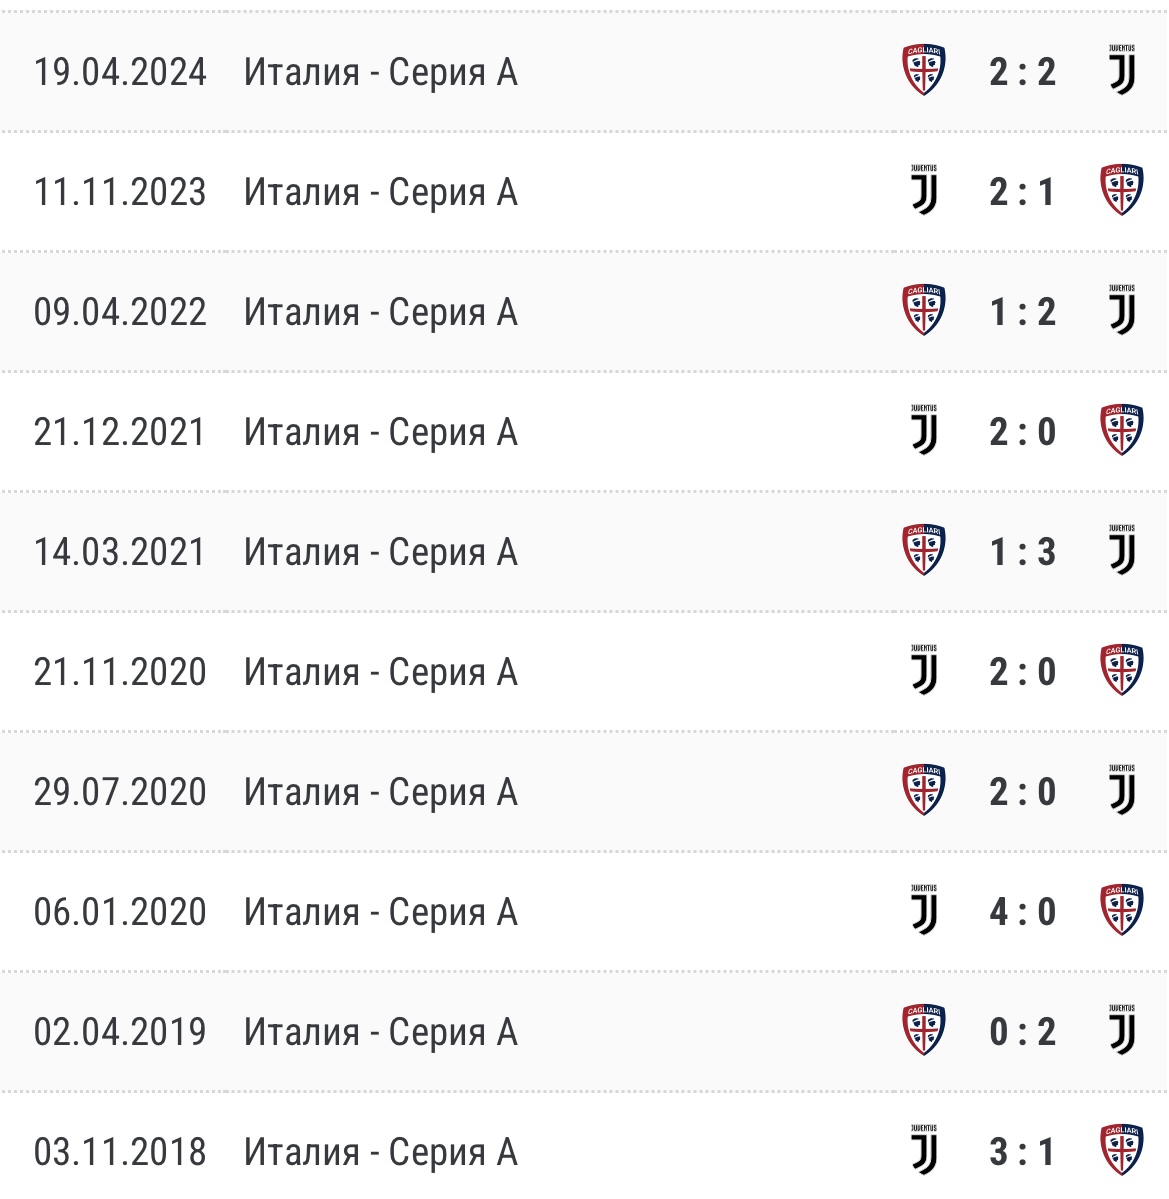Open the 0:2 score from 02.04.2019
This screenshot has height=1199, width=1169.
pos(1022,1032)
